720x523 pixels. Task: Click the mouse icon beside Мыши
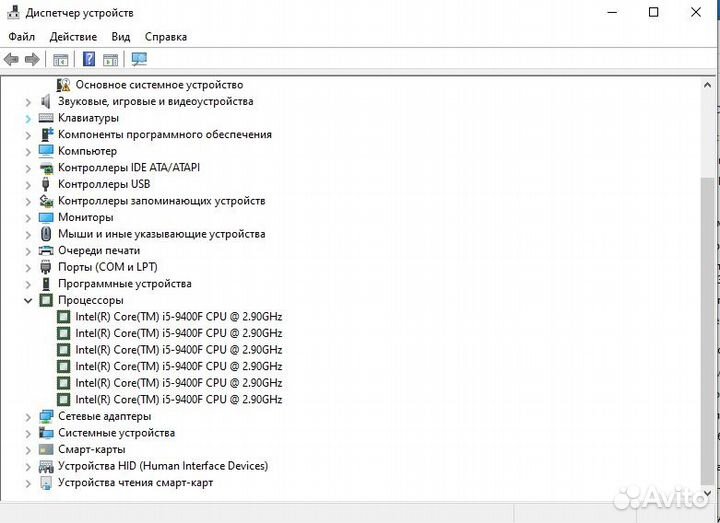point(45,234)
